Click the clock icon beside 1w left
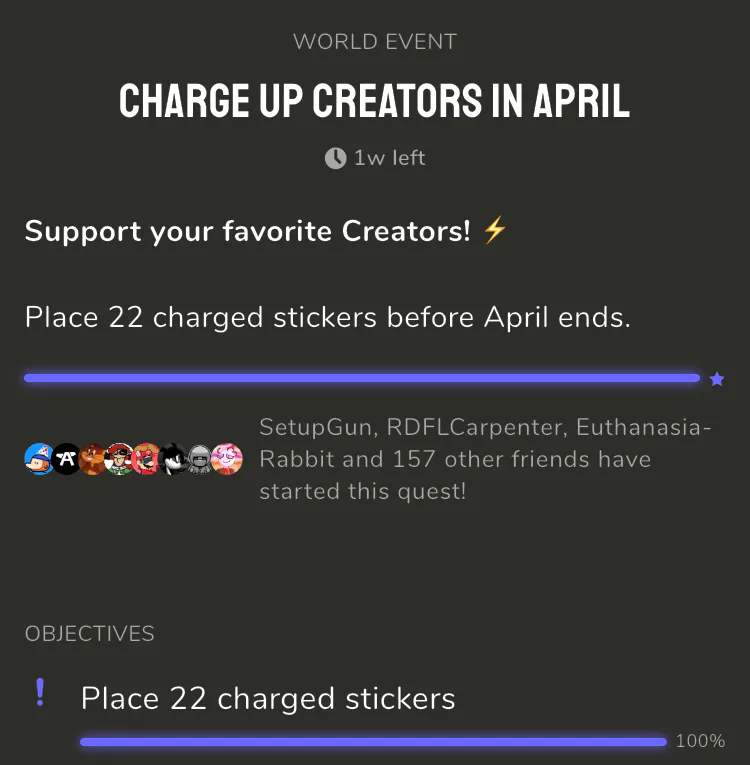 [335, 158]
